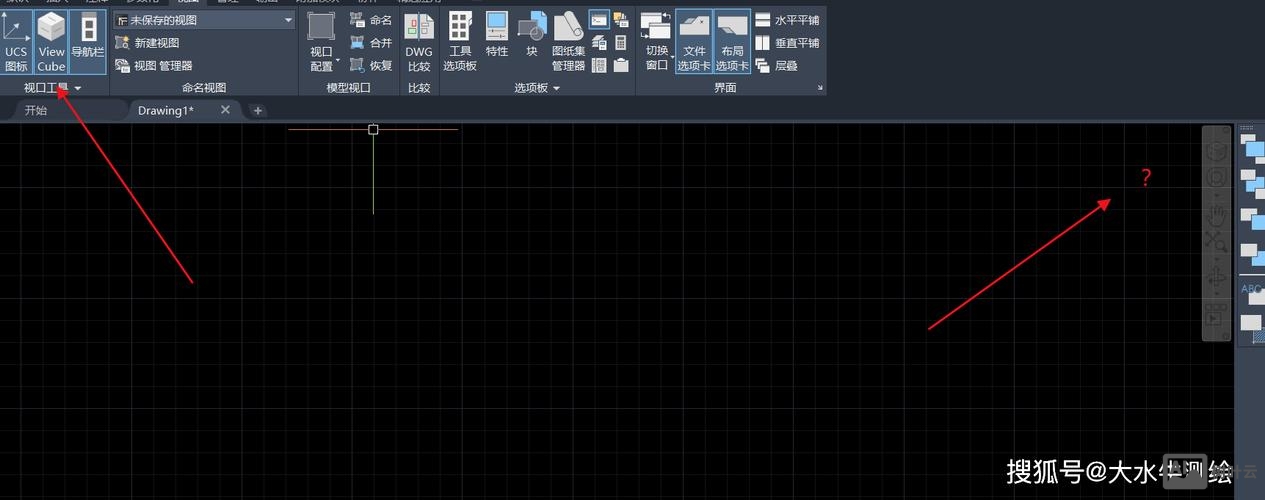Select the Drawing1* file tab
The width and height of the screenshot is (1265, 500).
coord(166,110)
